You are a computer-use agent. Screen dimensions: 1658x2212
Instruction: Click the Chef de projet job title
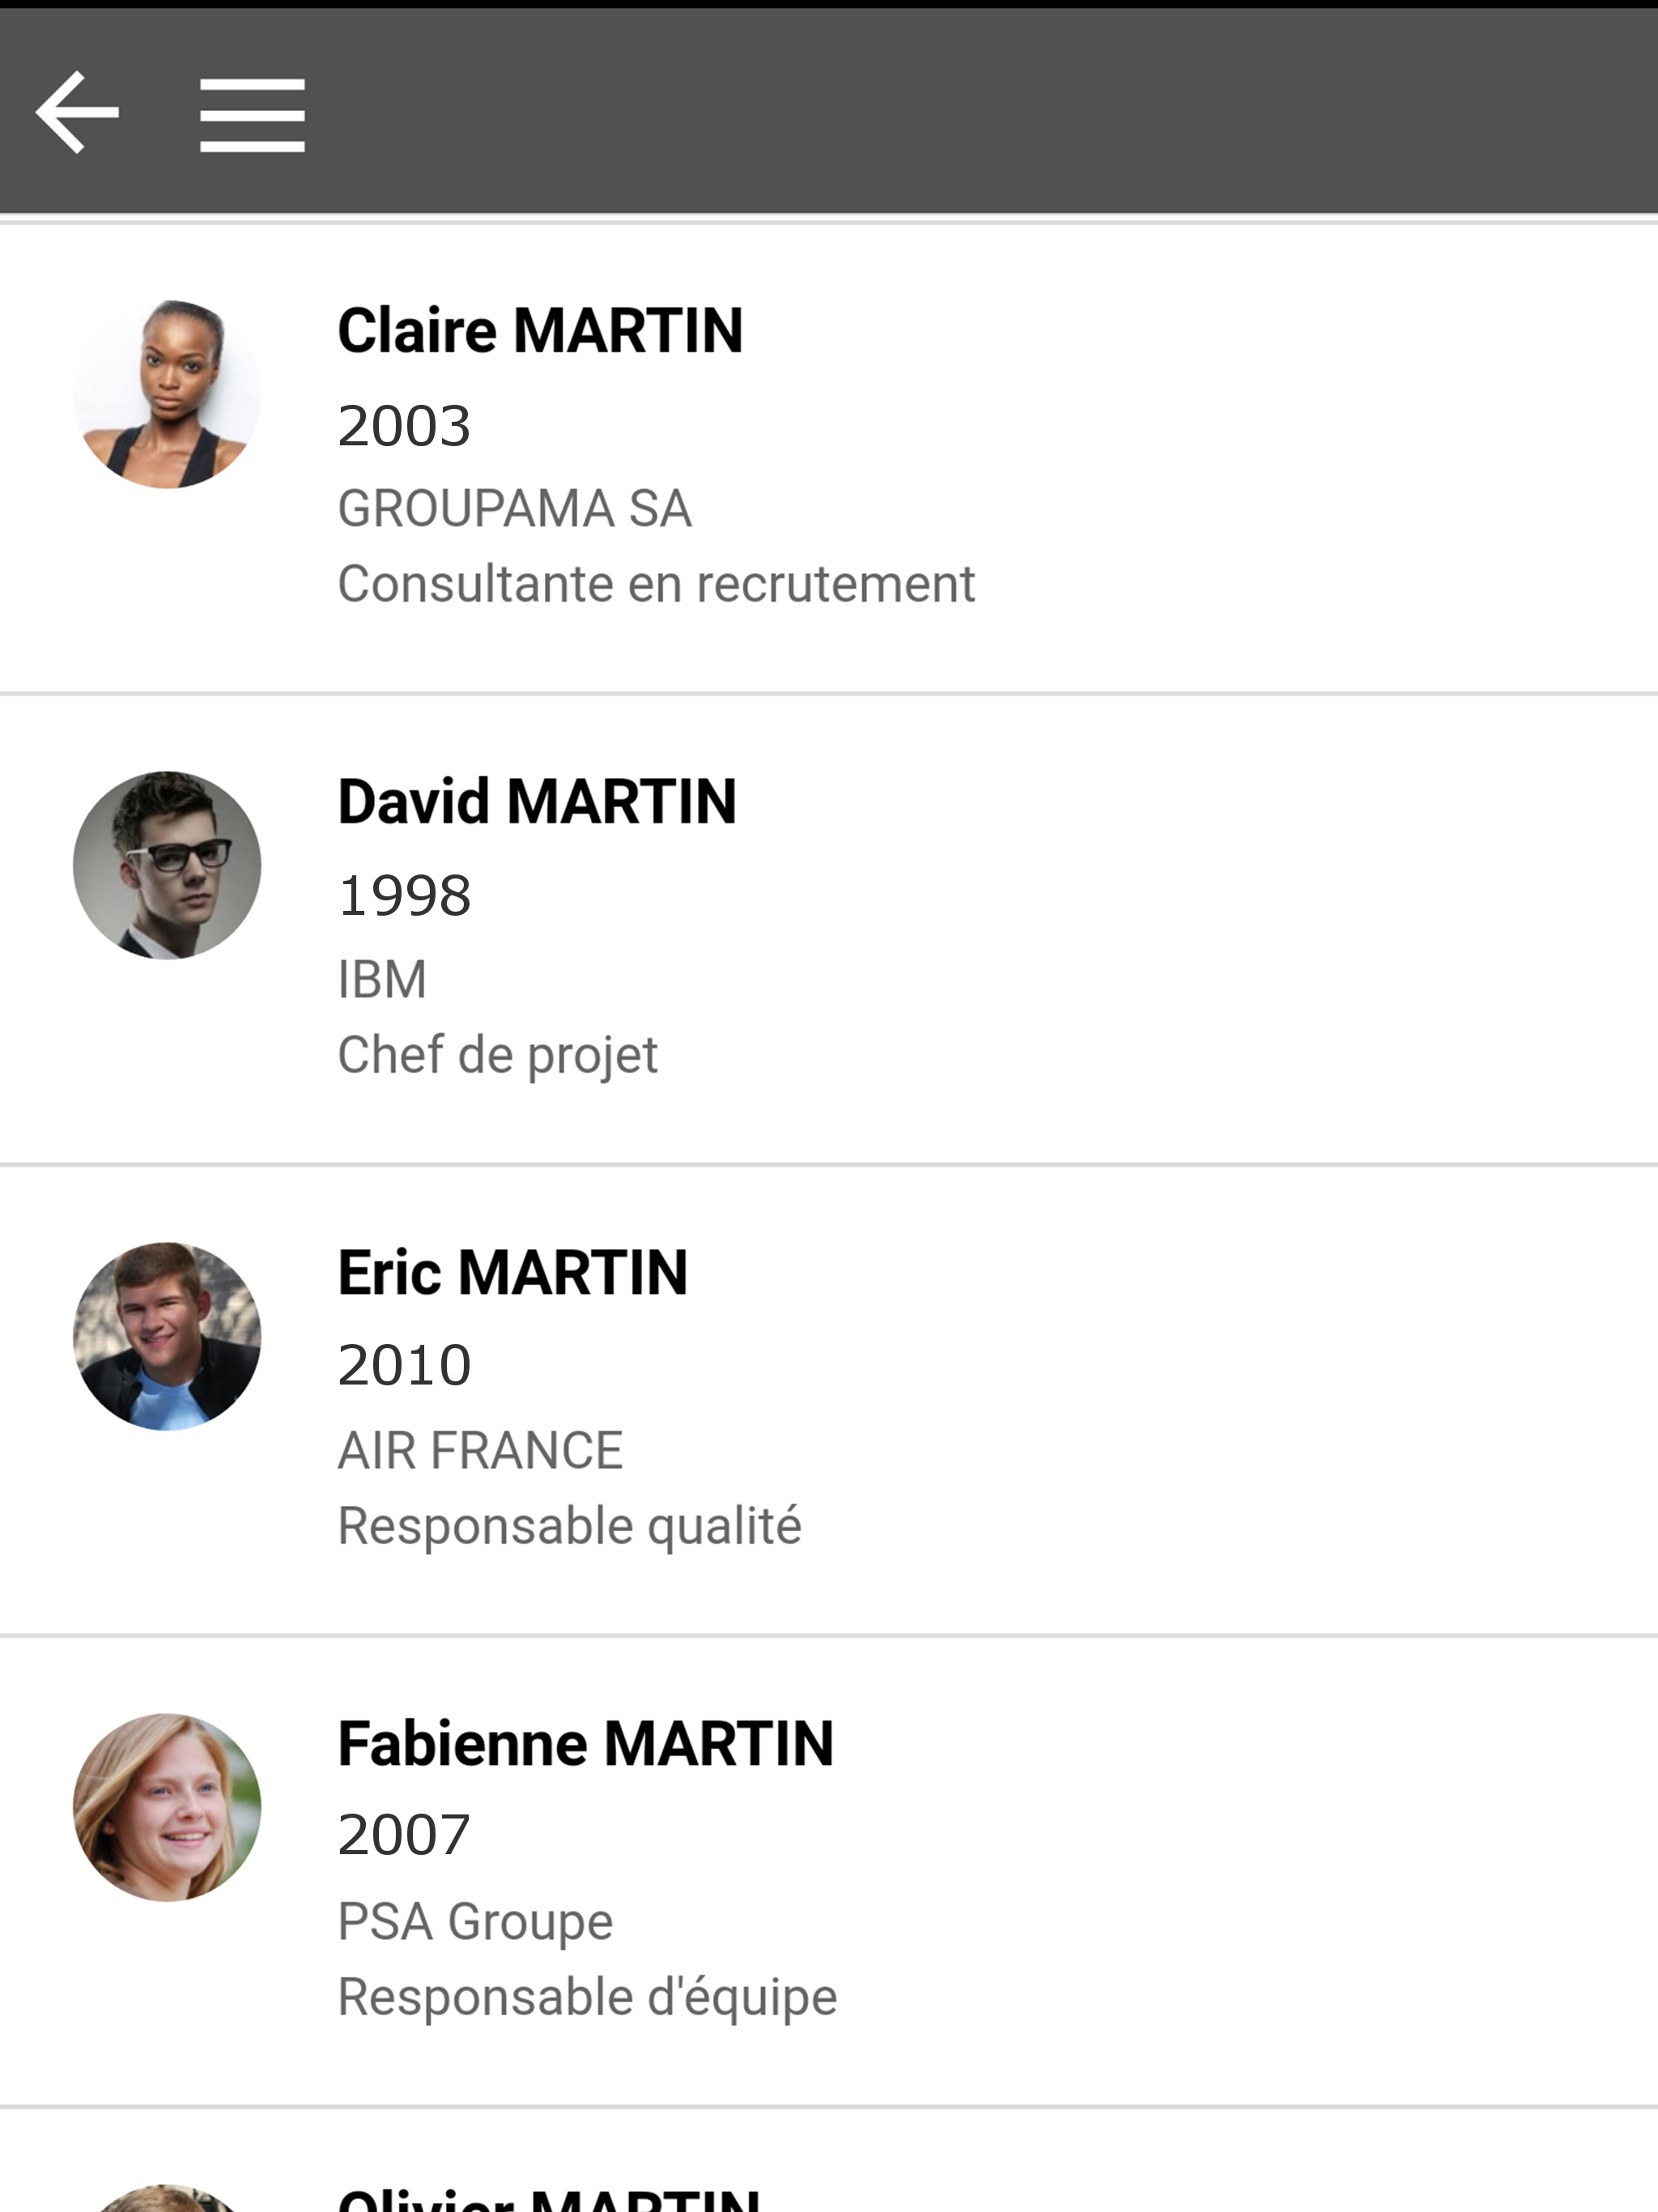pos(498,1056)
